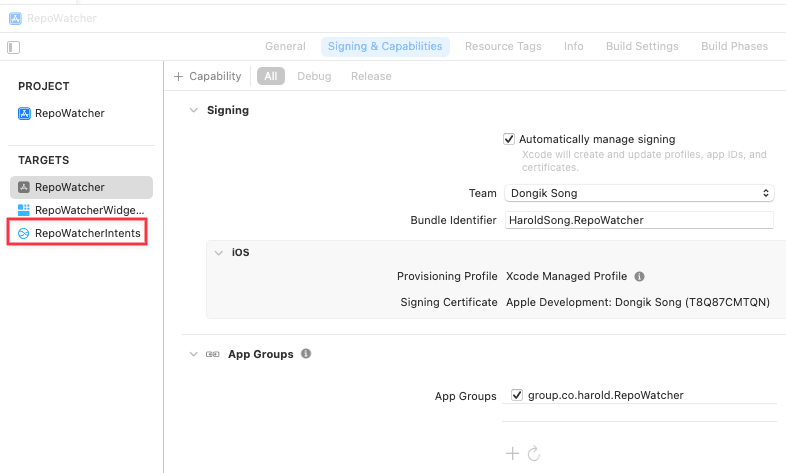Switch to the General tab
The image size is (786, 473).
point(285,47)
